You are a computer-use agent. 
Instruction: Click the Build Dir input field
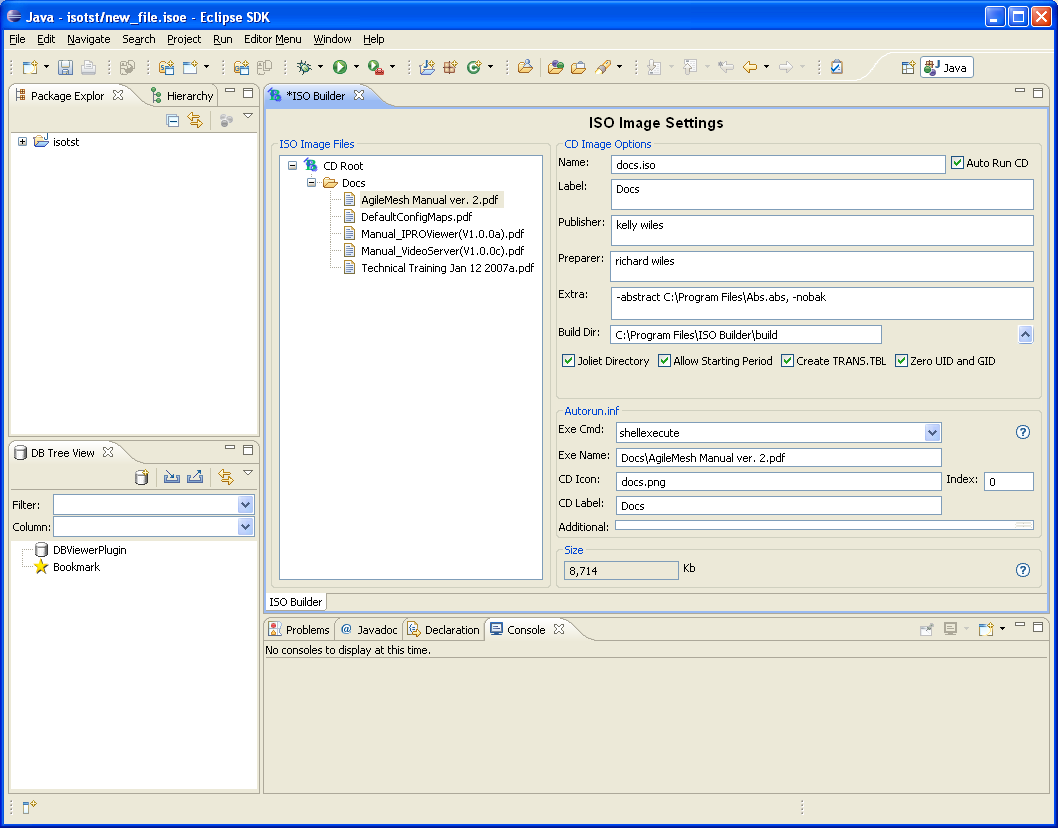745,335
